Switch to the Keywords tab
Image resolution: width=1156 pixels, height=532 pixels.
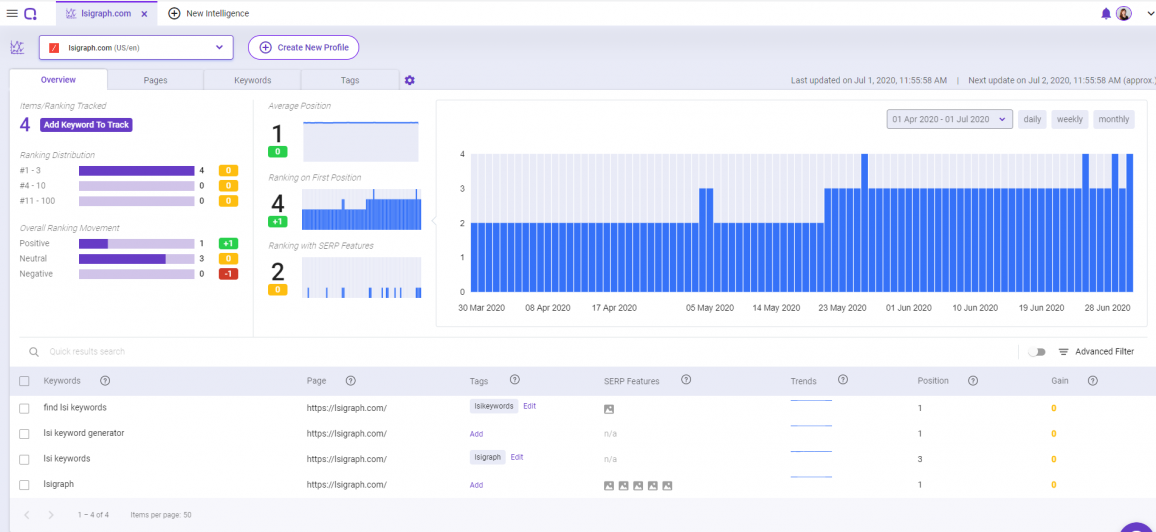[253, 80]
